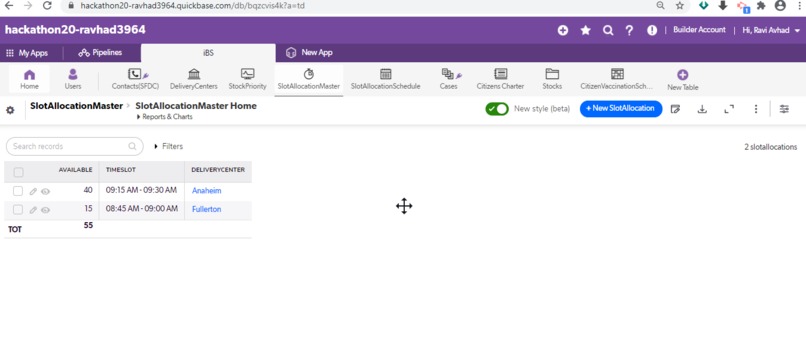Open the alerts exclamation icon
The width and height of the screenshot is (806, 364).
652,30
